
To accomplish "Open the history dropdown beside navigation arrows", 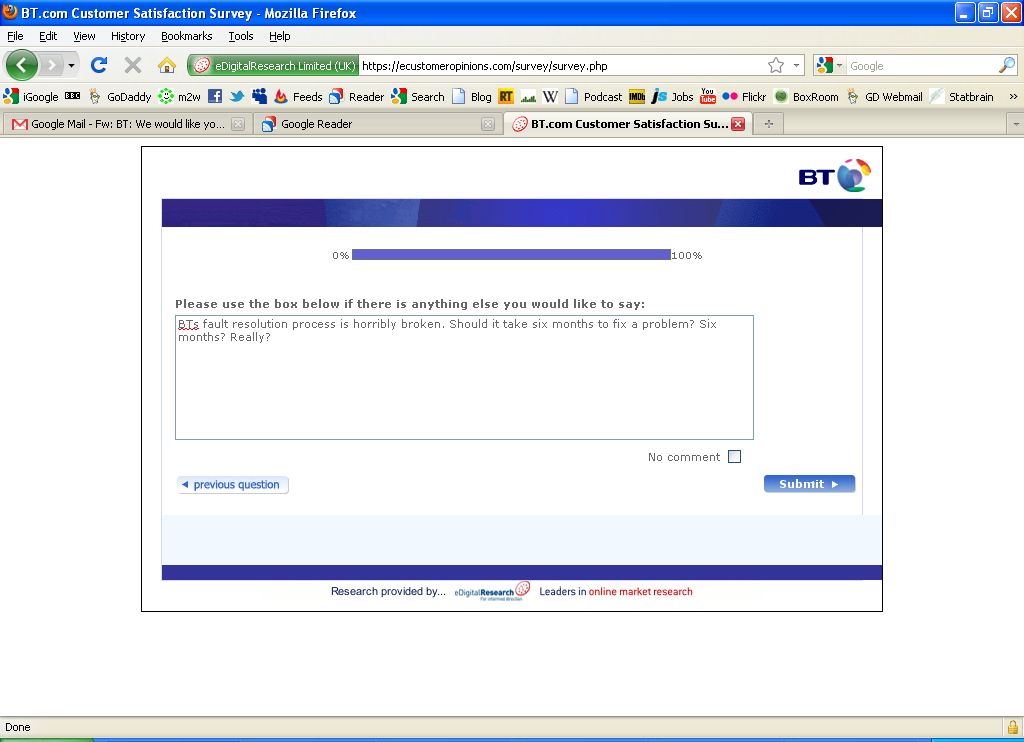I will (71, 66).
